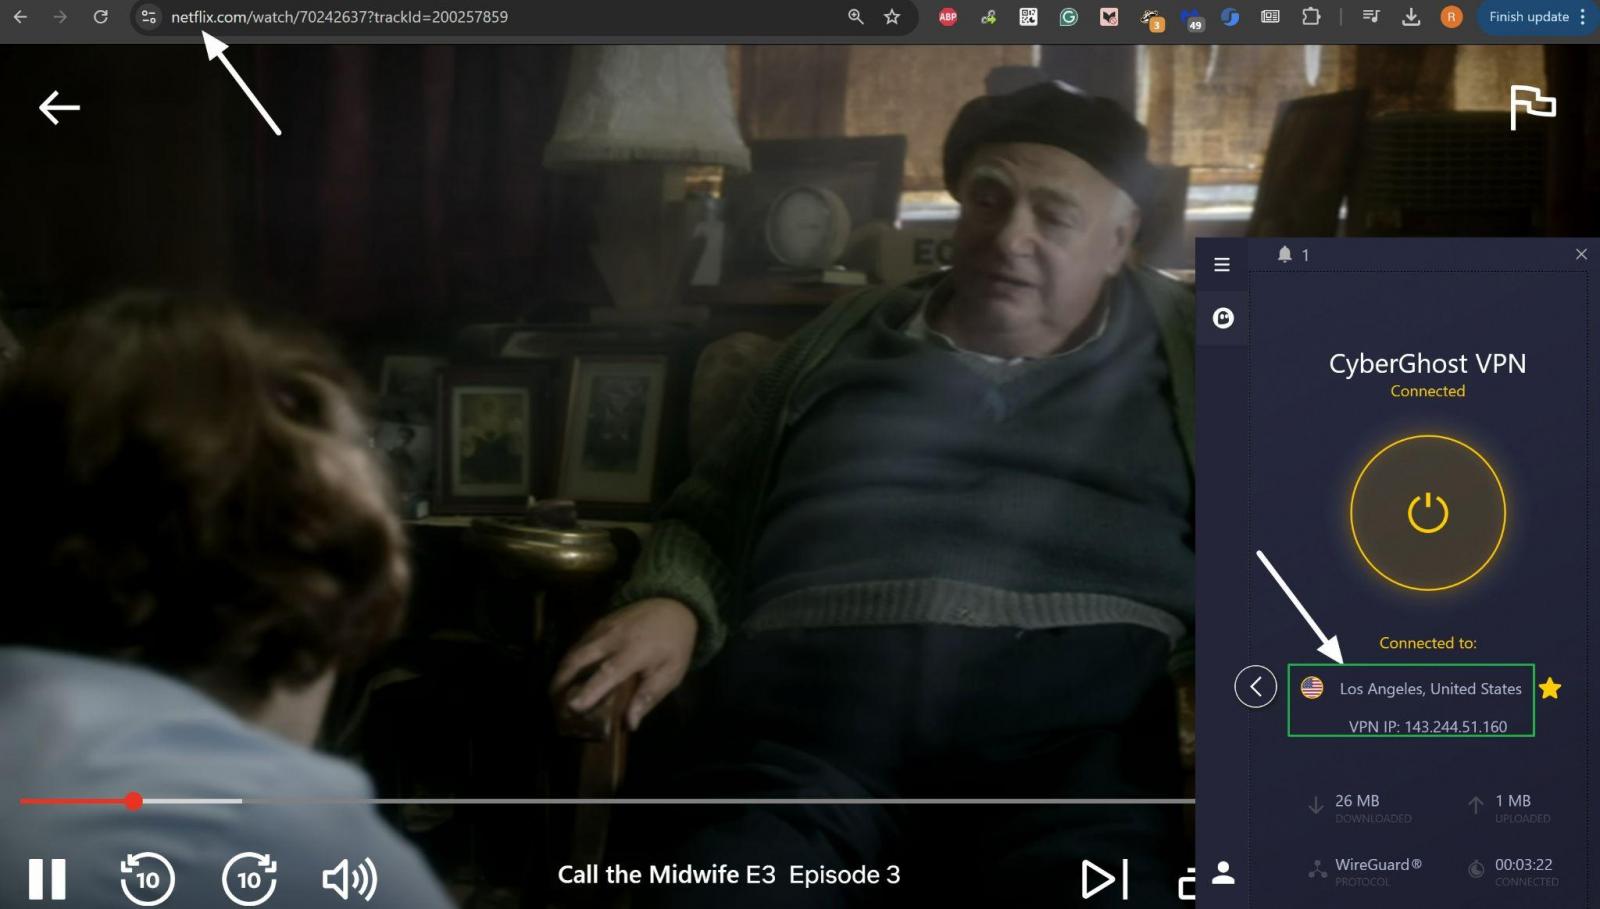This screenshot has height=909, width=1600.
Task: Toggle favorite star for Los Angeles server
Action: click(1550, 688)
